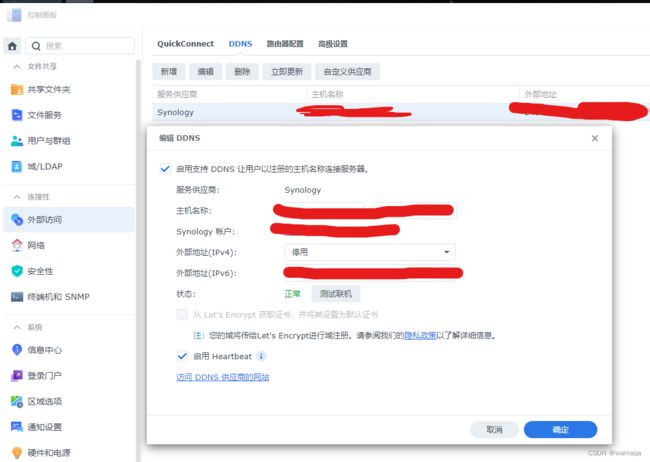This screenshot has height=462, width=650.
Task: Click the 自定义供应商 button
Action: click(347, 71)
